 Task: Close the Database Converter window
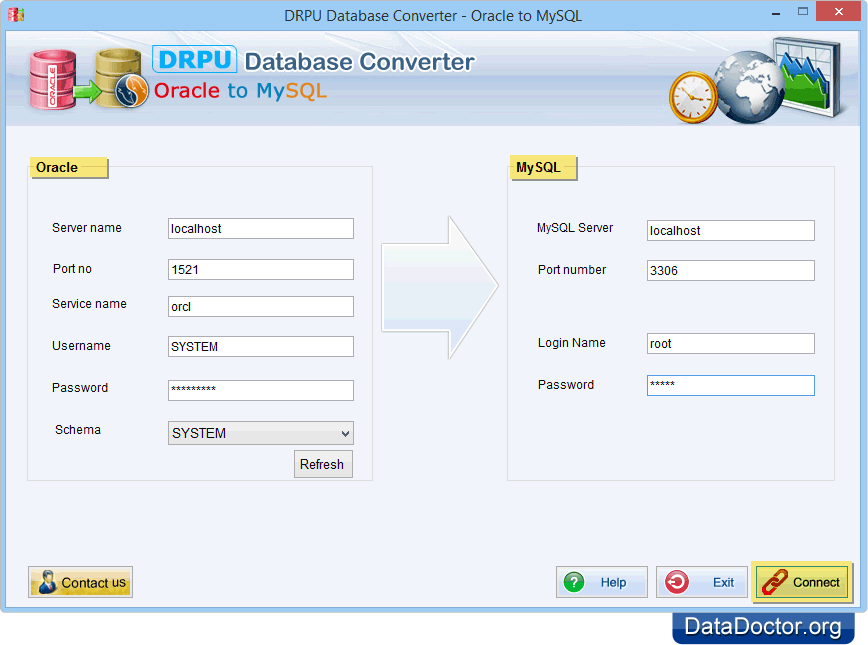839,12
